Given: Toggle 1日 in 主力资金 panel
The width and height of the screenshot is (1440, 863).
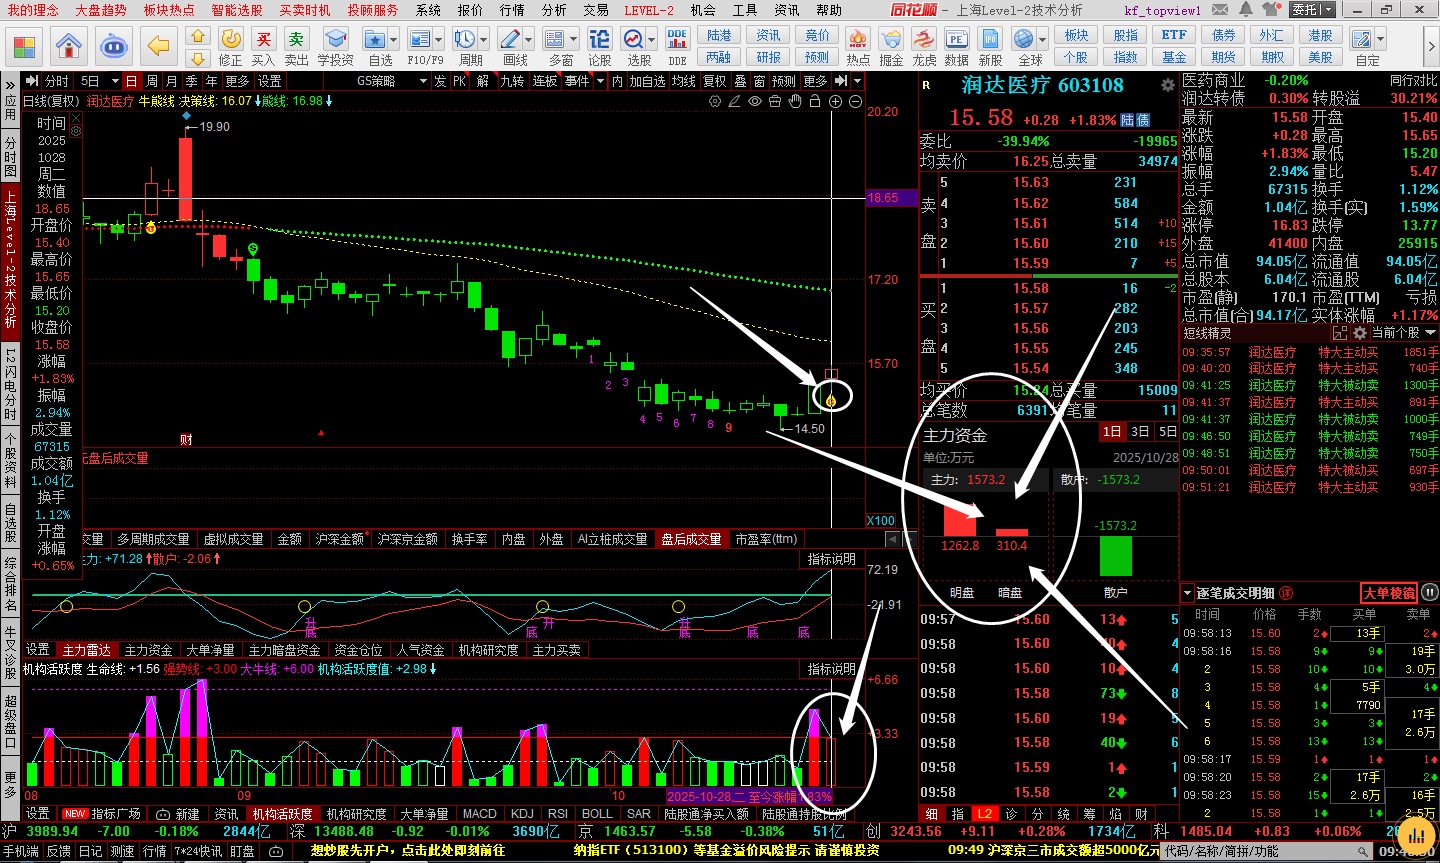Looking at the screenshot, I should (x=1112, y=432).
